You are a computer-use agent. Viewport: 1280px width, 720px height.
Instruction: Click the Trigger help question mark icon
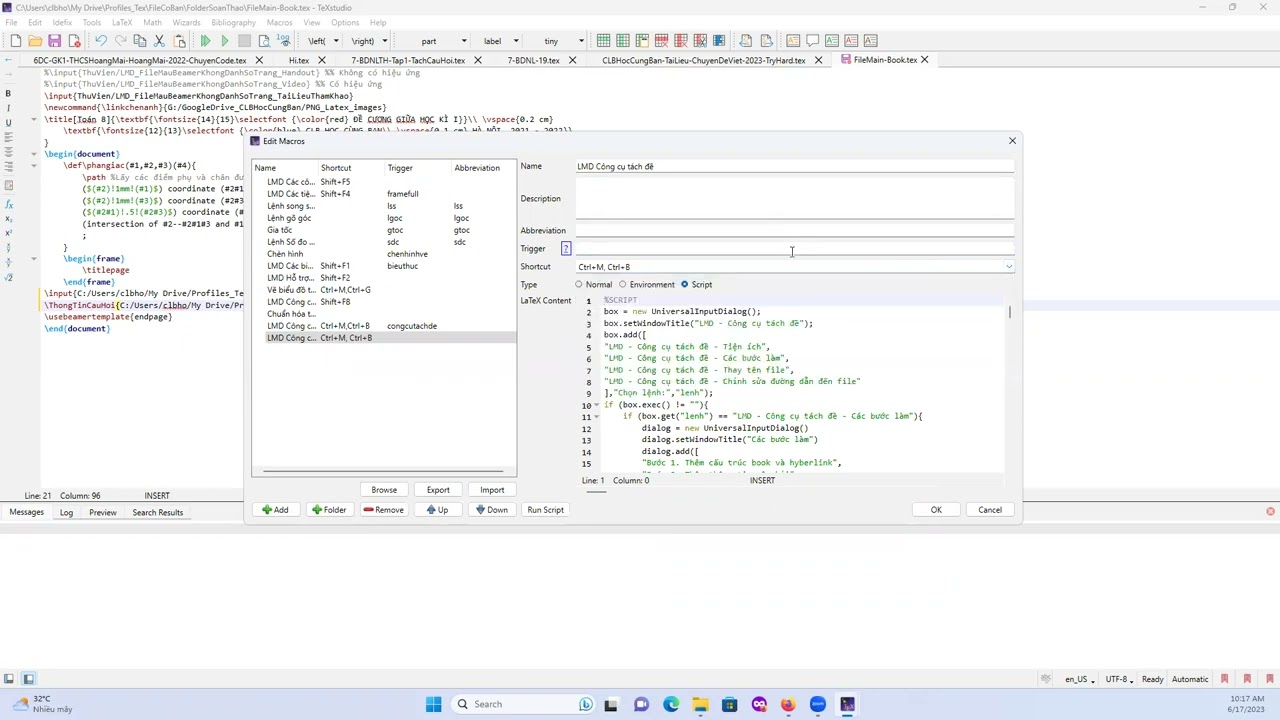point(566,249)
